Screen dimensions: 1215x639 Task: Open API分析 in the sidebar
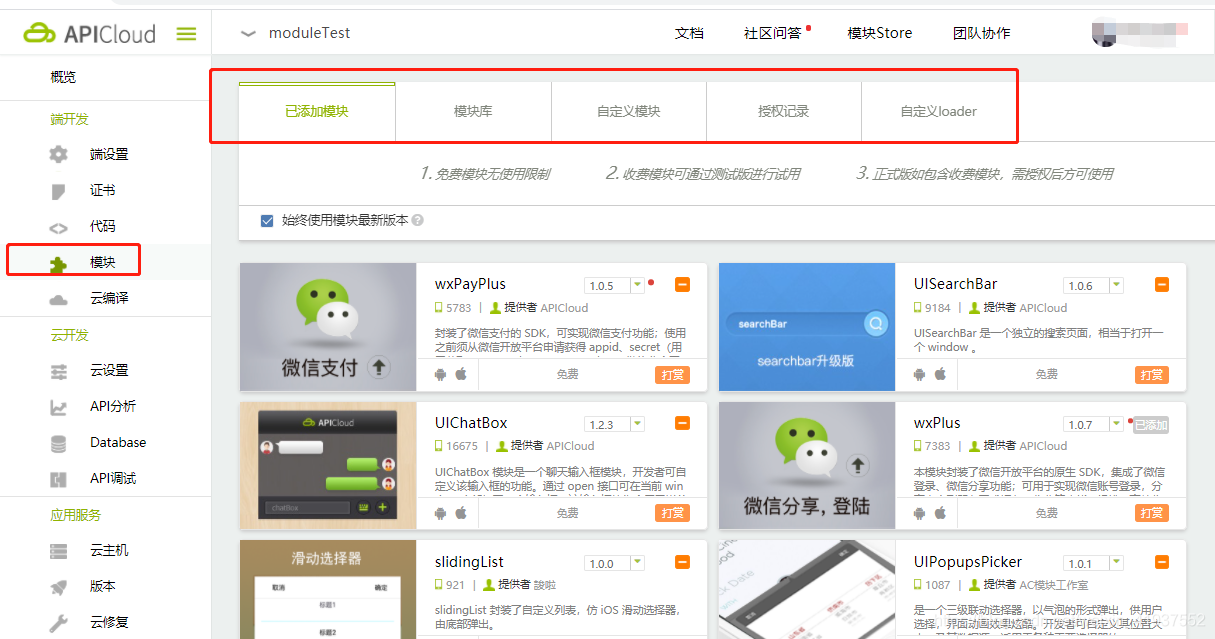pos(113,406)
